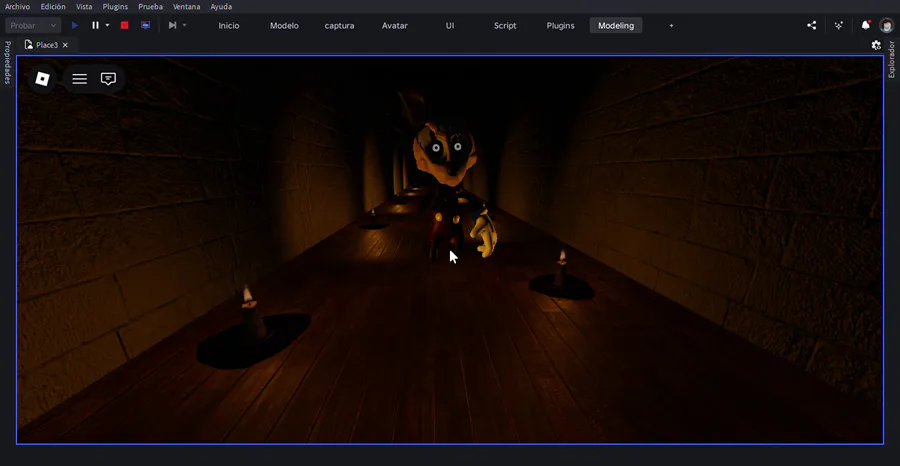
Task: Open the notifications bell
Action: click(x=866, y=25)
